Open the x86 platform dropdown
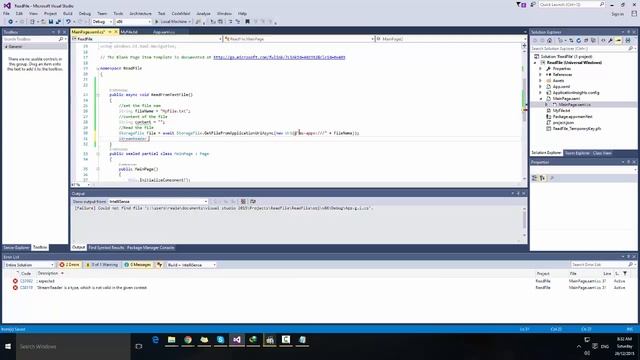 pos(133,22)
